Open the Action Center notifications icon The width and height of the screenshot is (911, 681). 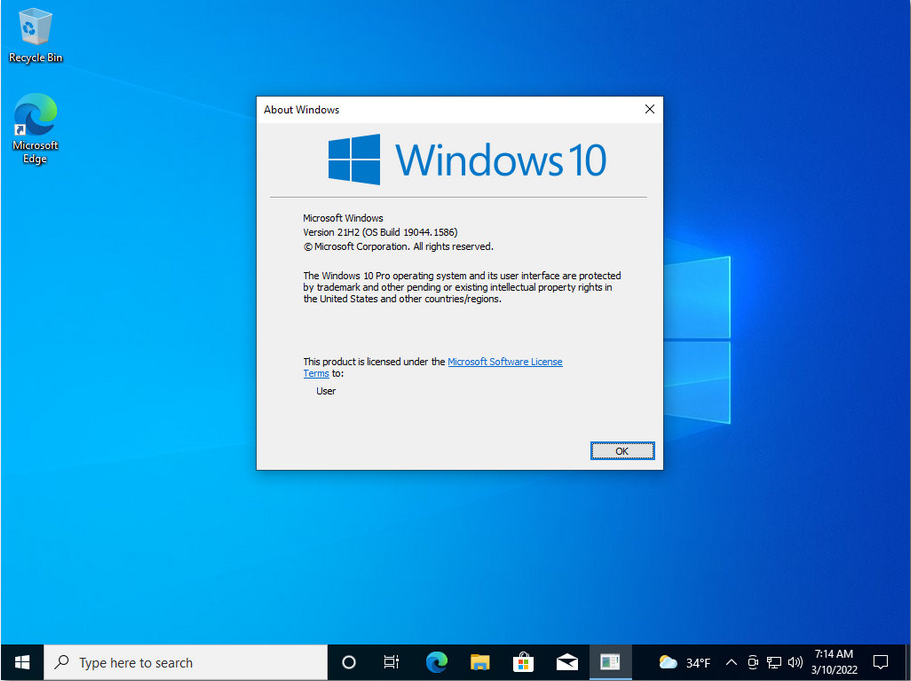coord(881,662)
